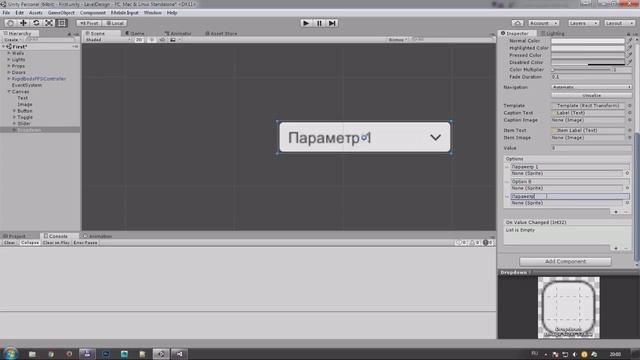This screenshot has height=360, width=640.
Task: Toggle Local/Global handle rotation
Action: point(115,23)
